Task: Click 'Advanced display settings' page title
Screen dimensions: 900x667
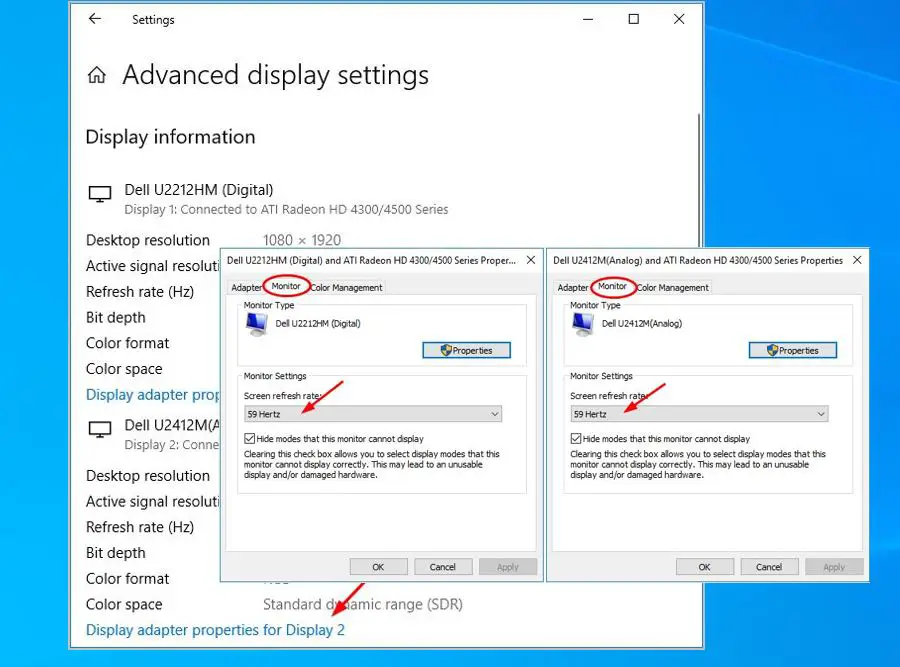Action: (276, 75)
